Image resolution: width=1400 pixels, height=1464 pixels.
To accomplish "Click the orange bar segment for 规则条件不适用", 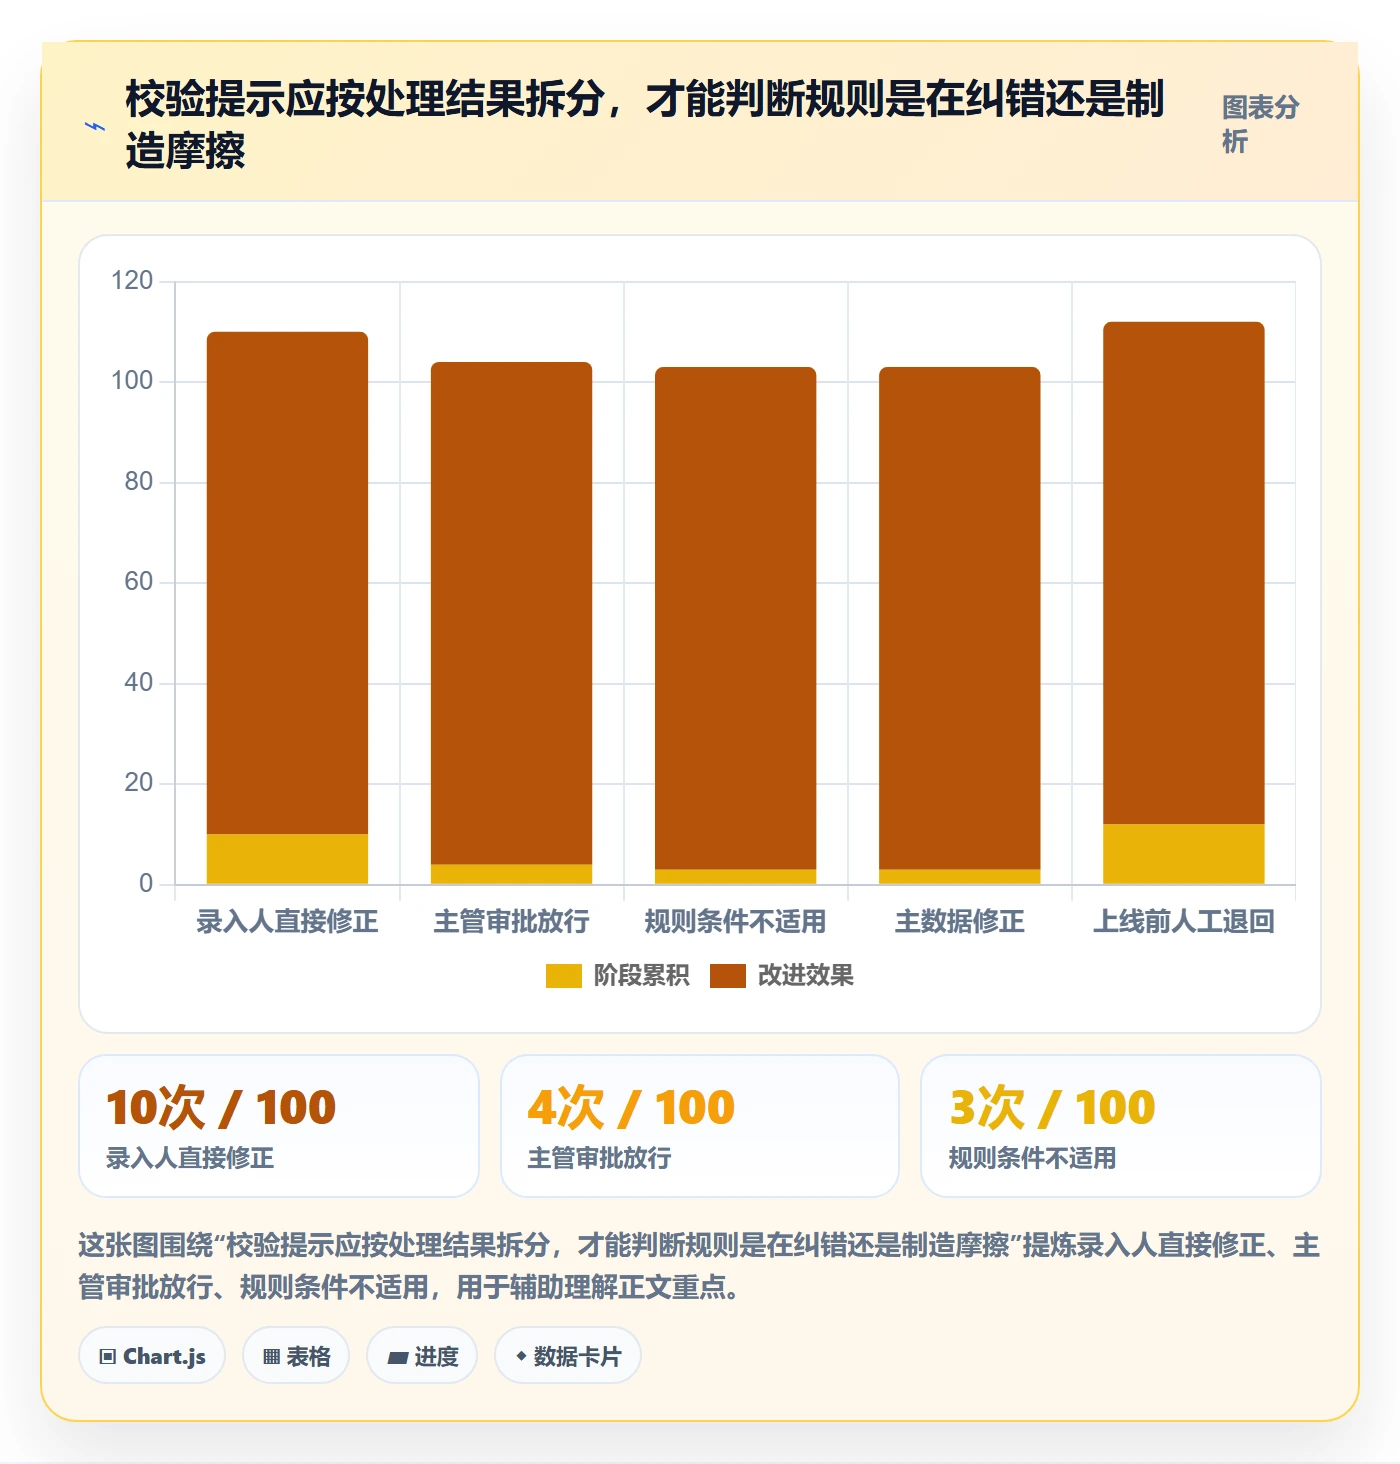I will [735, 618].
